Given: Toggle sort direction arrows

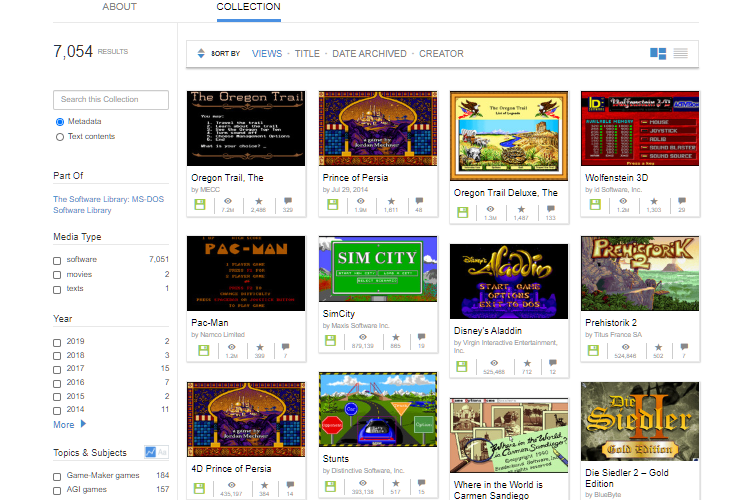Looking at the screenshot, I should (x=201, y=54).
